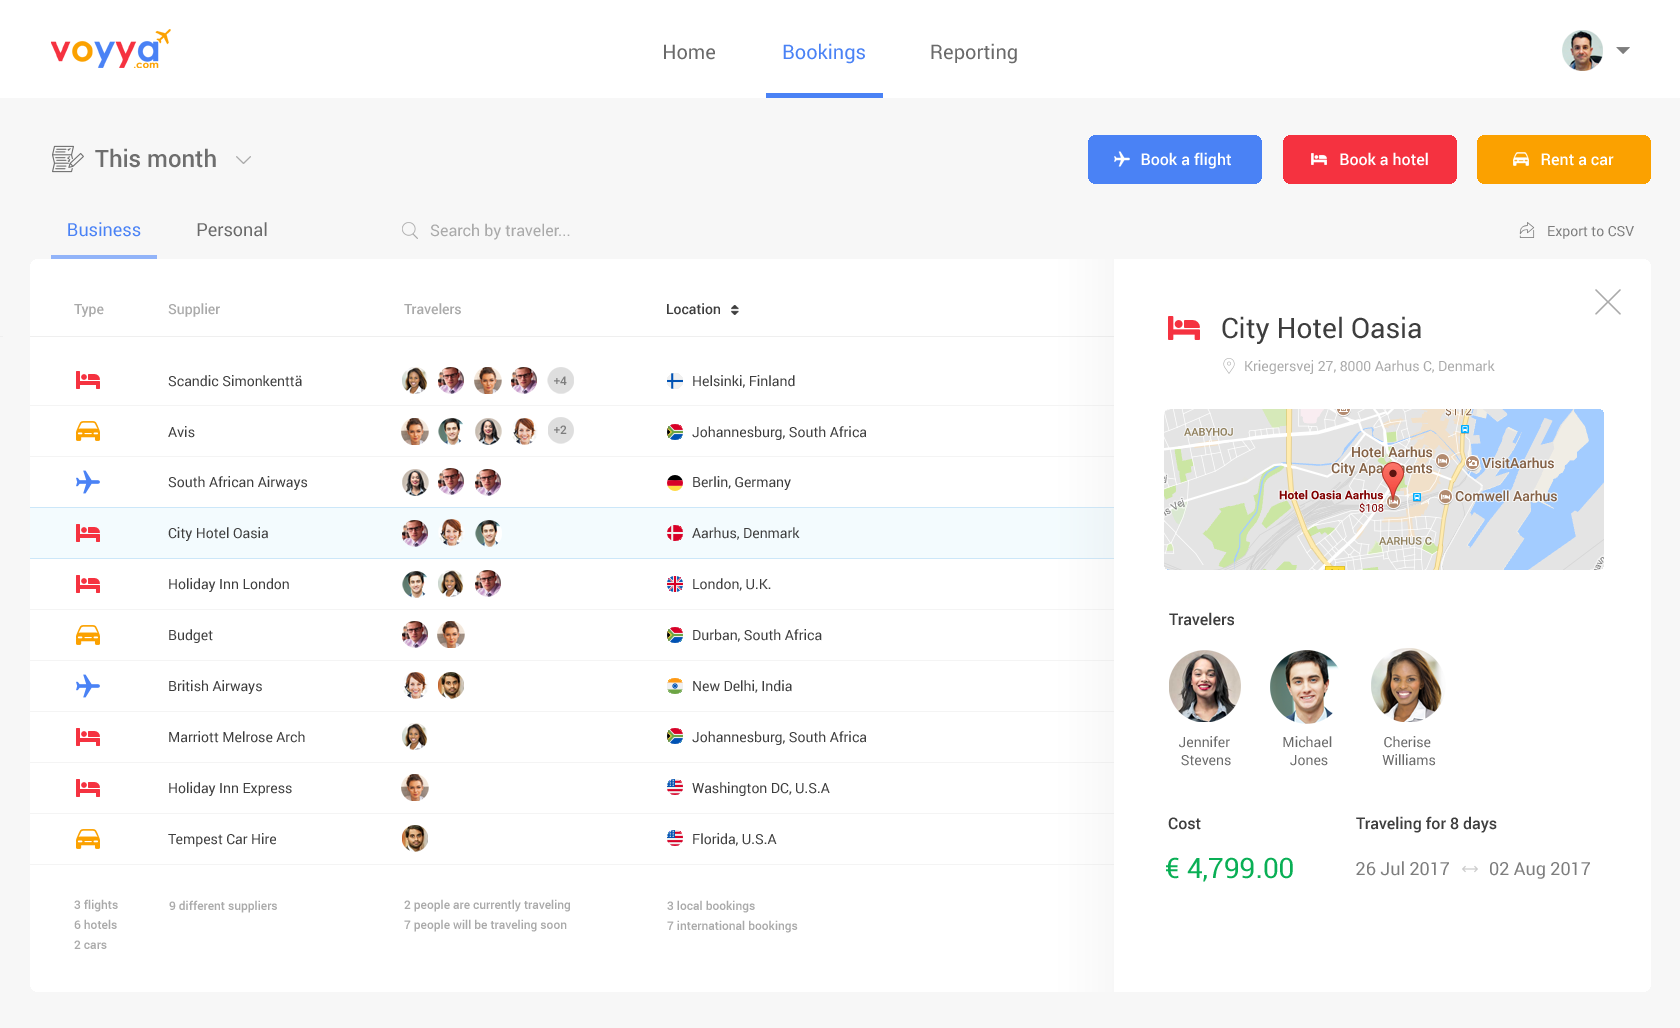Click hotel icon for City Hotel Oasia row
The width and height of the screenshot is (1680, 1028).
click(88, 533)
